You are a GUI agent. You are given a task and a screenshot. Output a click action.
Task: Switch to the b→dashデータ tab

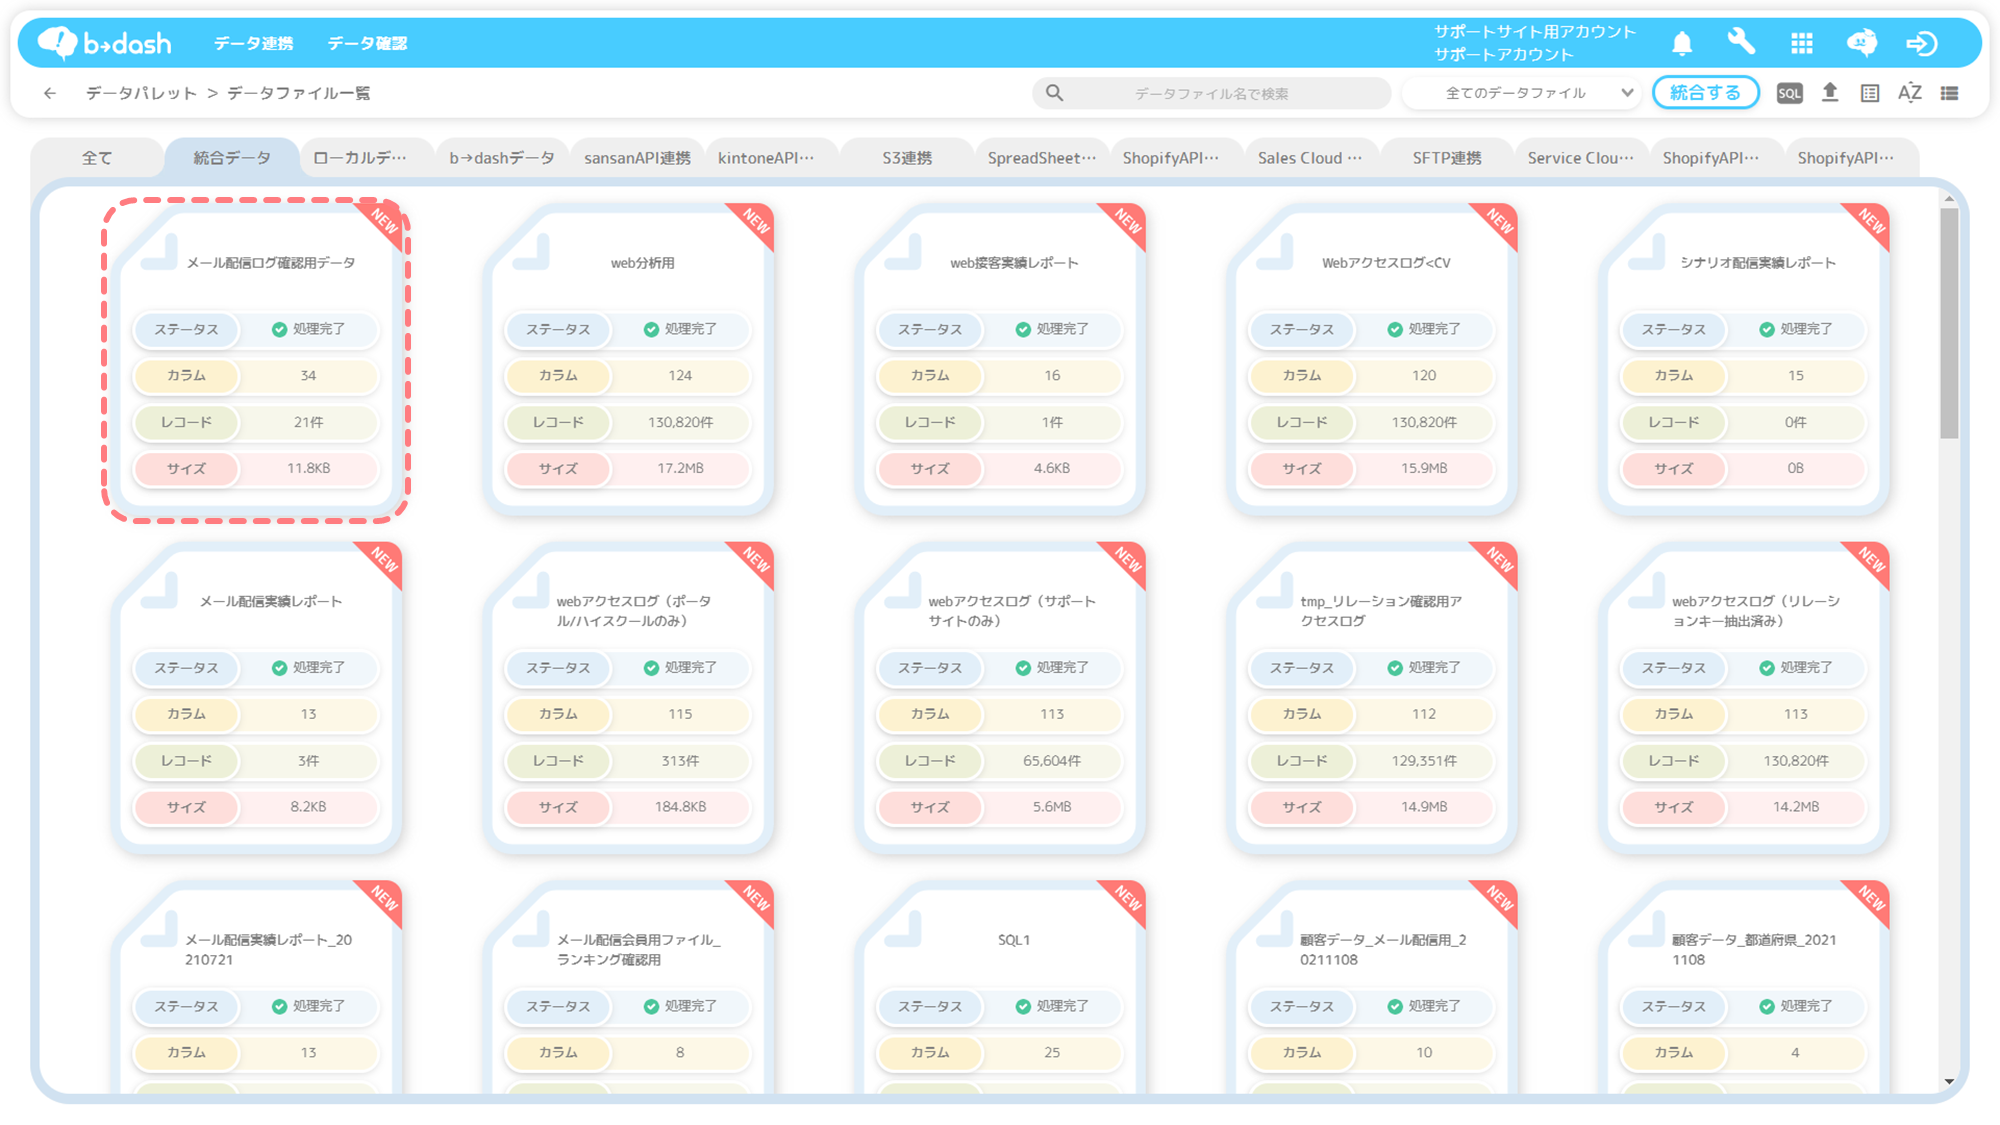click(502, 158)
